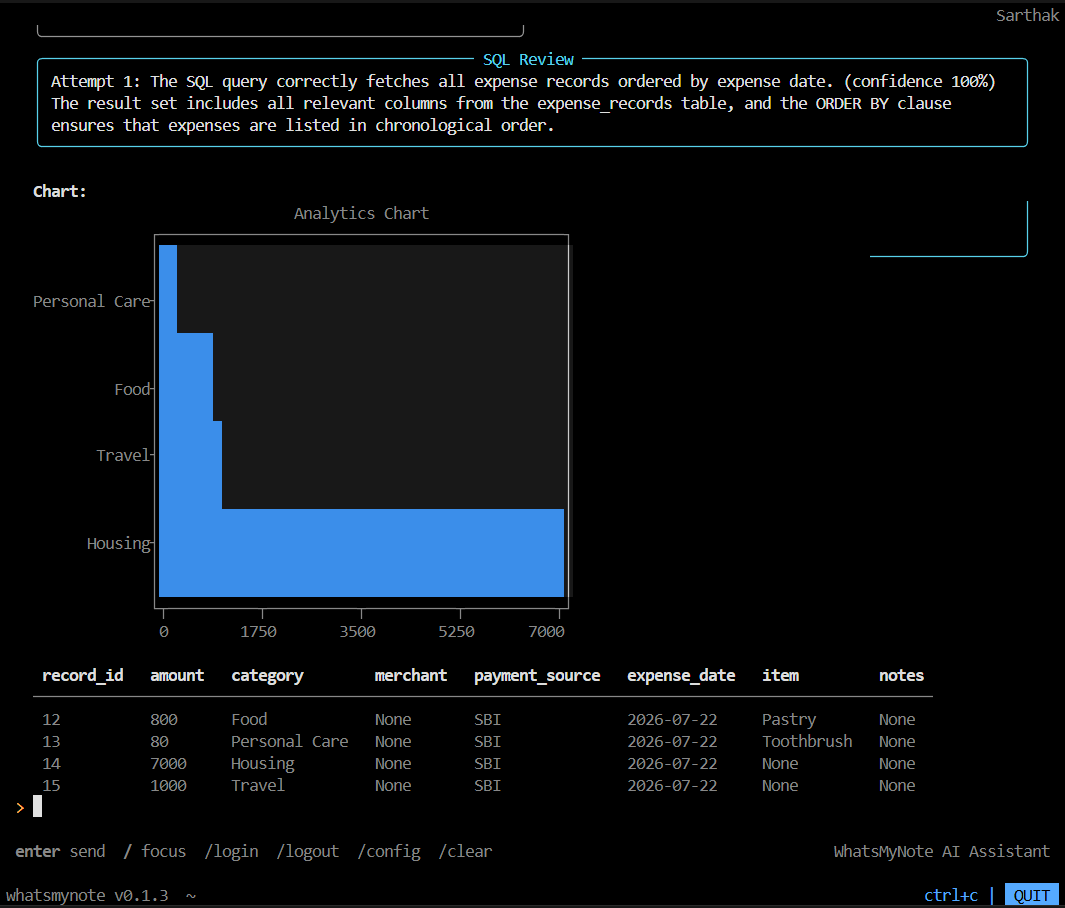Click the '/ focus' shortcut hint
The width and height of the screenshot is (1065, 908).
[155, 851]
